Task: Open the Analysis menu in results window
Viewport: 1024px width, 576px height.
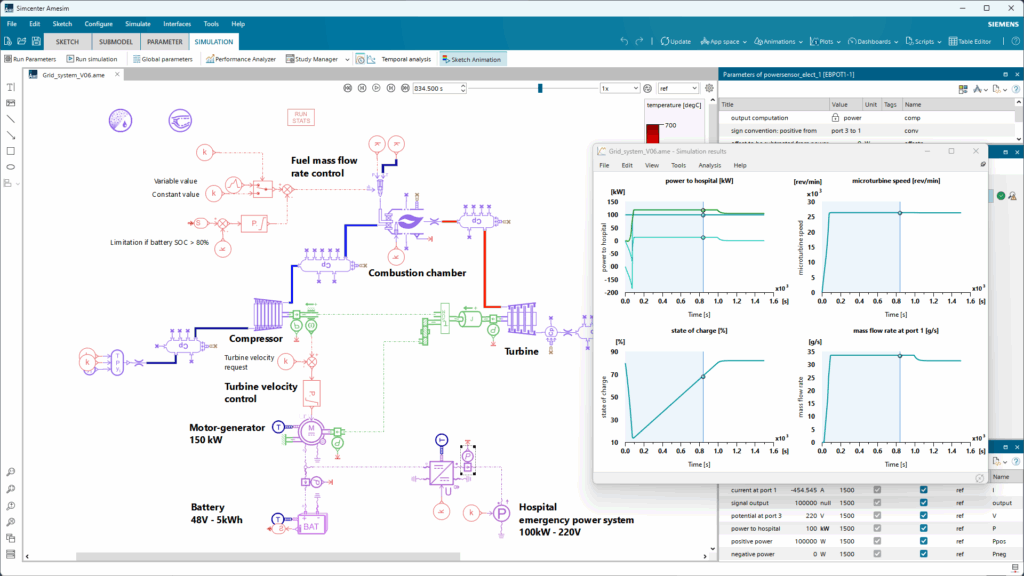Action: point(709,165)
